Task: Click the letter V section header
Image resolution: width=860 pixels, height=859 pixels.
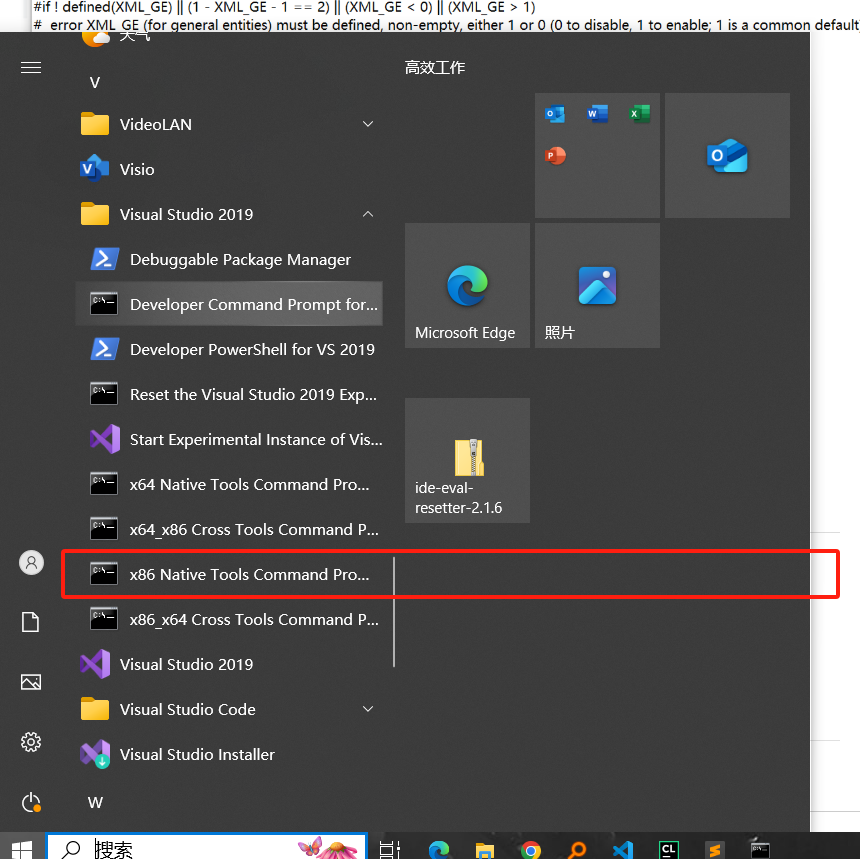Action: pyautogui.click(x=95, y=83)
